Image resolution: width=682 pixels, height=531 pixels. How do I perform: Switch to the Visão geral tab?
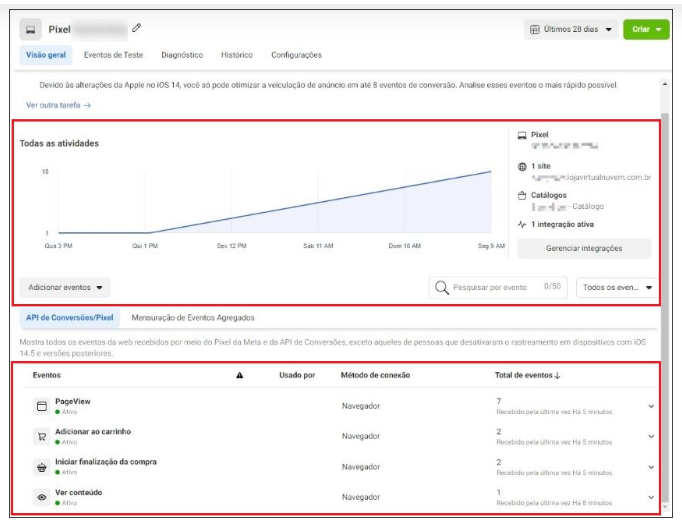[x=46, y=55]
